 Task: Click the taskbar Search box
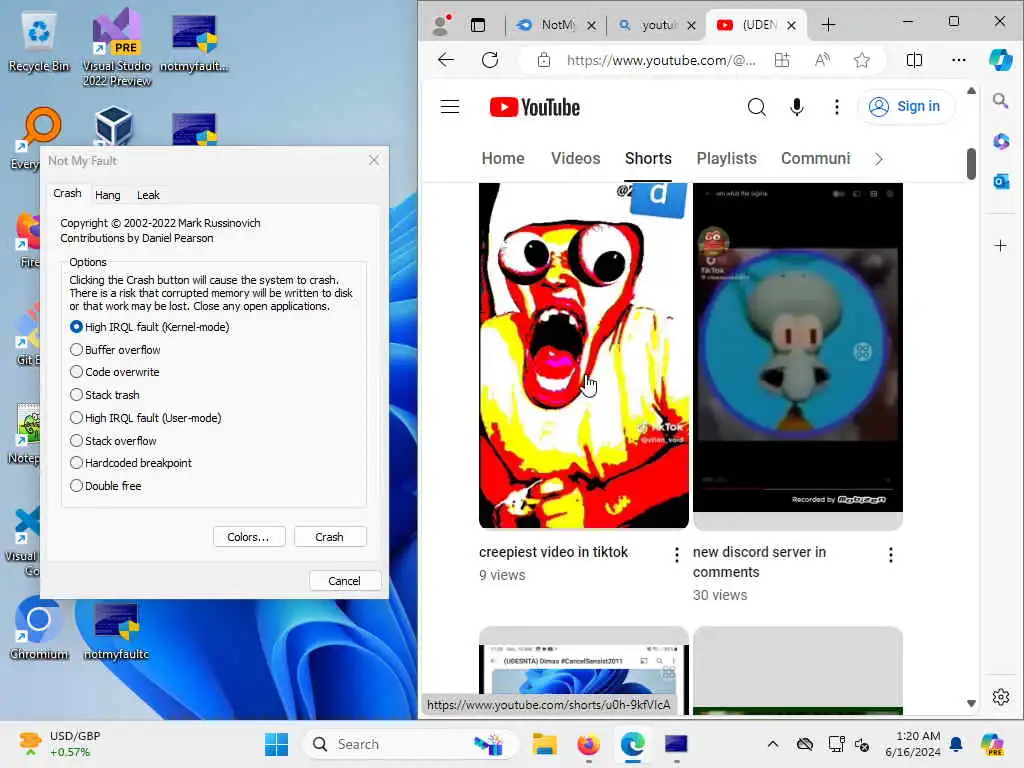tap(410, 744)
